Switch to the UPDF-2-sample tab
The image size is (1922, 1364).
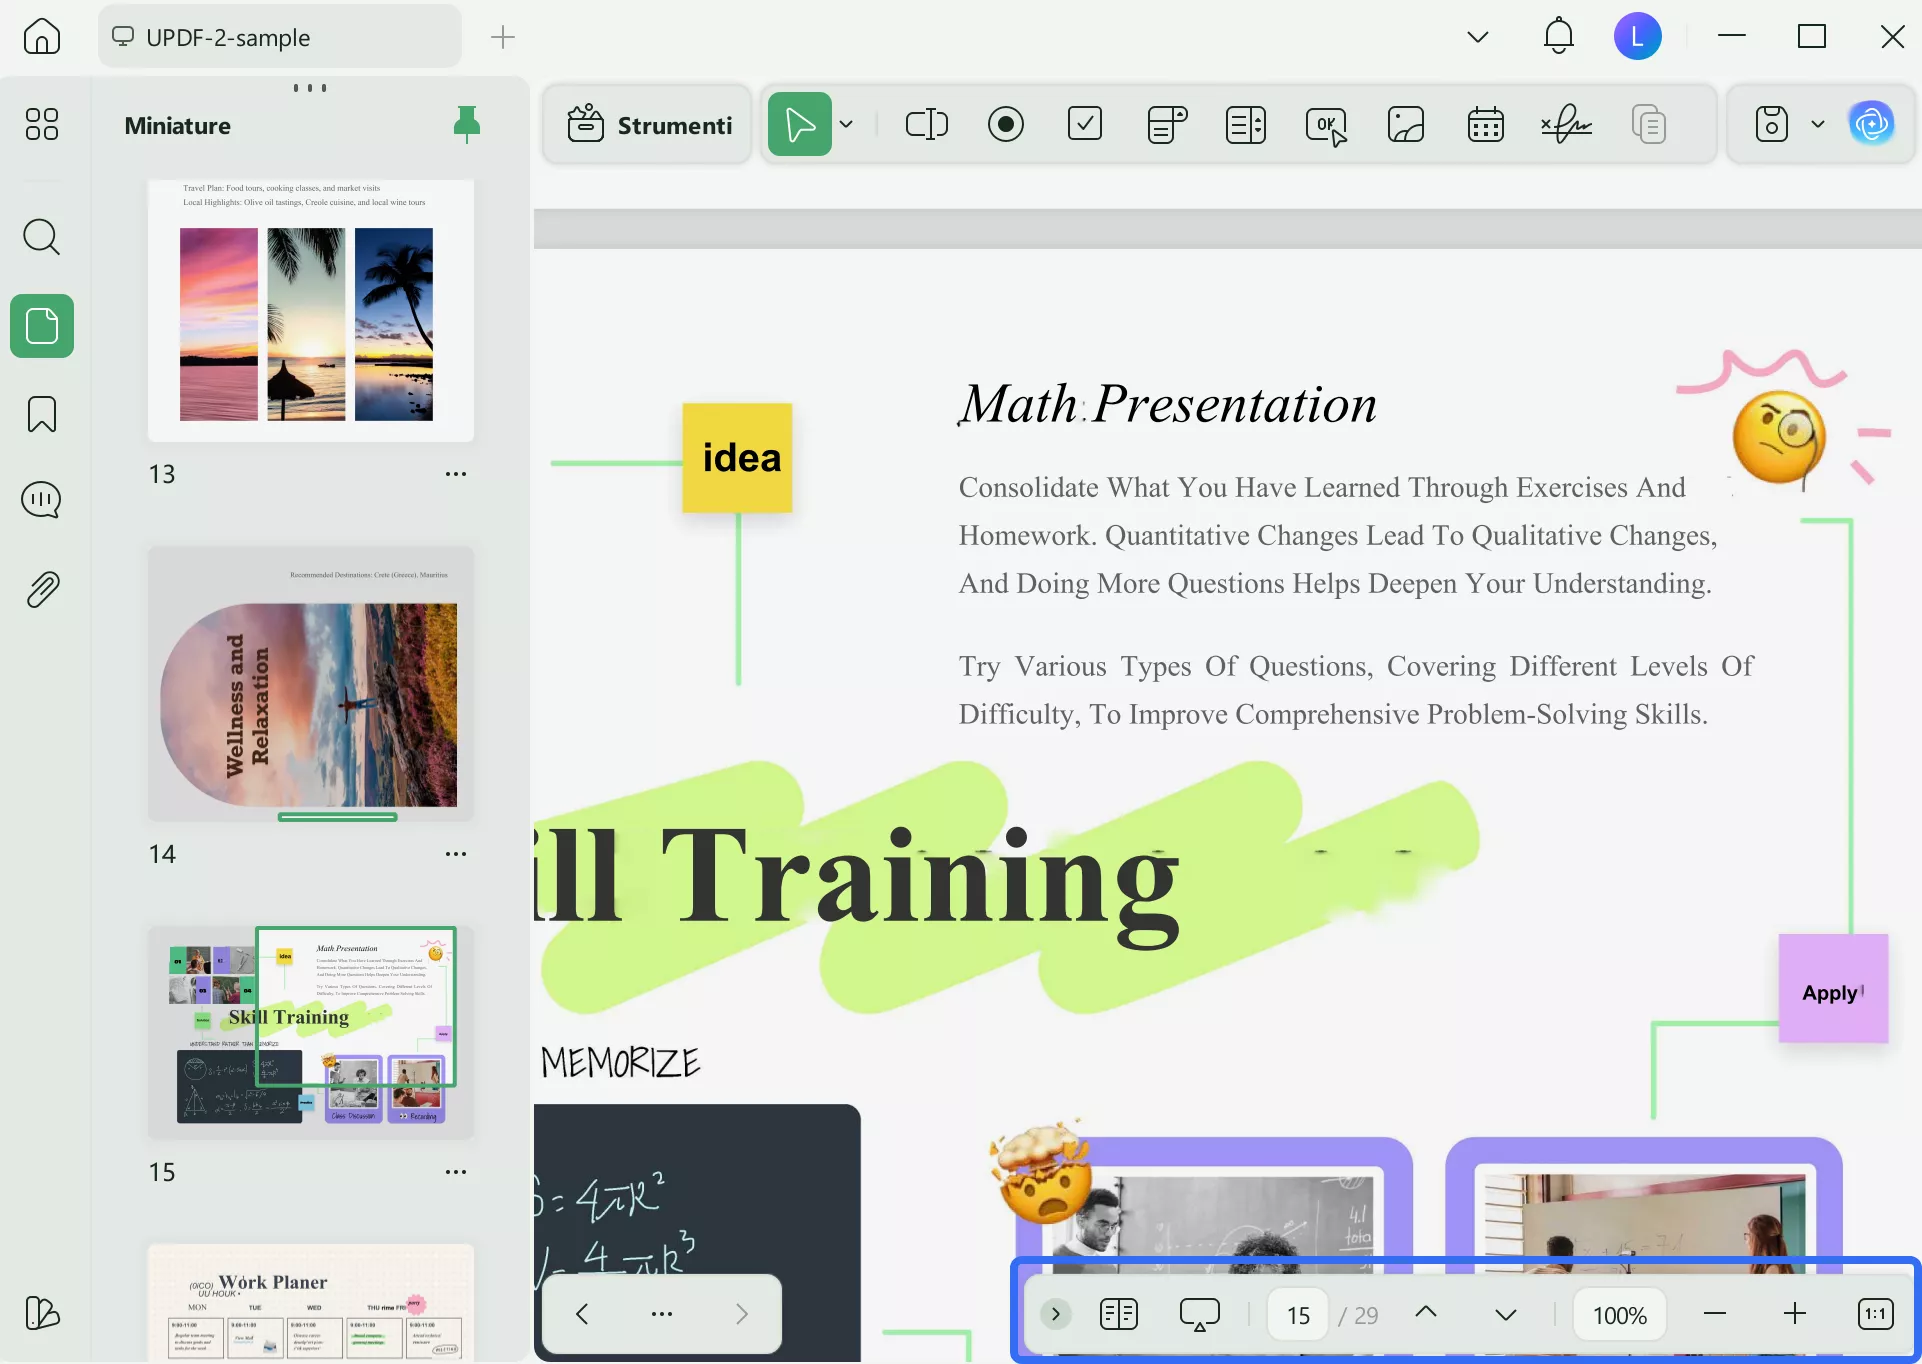pyautogui.click(x=280, y=37)
